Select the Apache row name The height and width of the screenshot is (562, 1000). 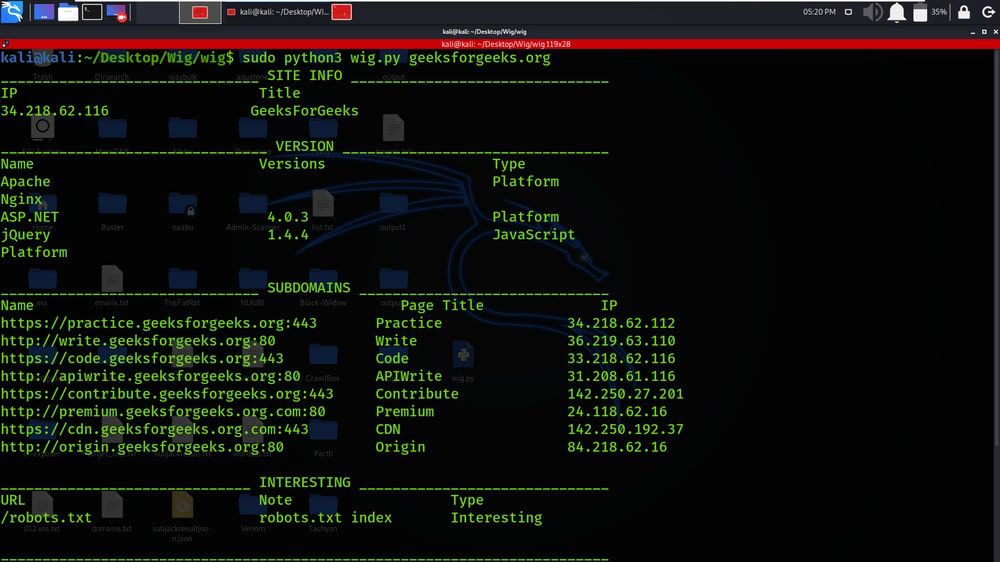(26, 182)
